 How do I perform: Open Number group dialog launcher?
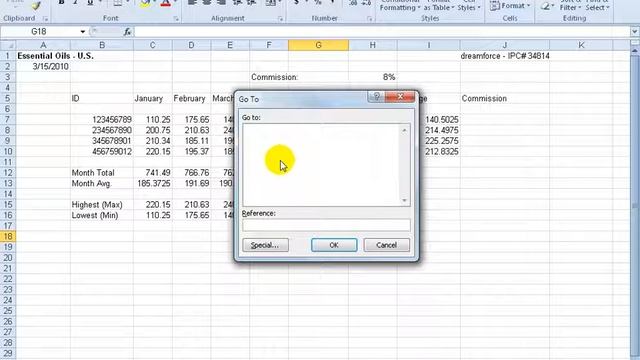tap(369, 19)
